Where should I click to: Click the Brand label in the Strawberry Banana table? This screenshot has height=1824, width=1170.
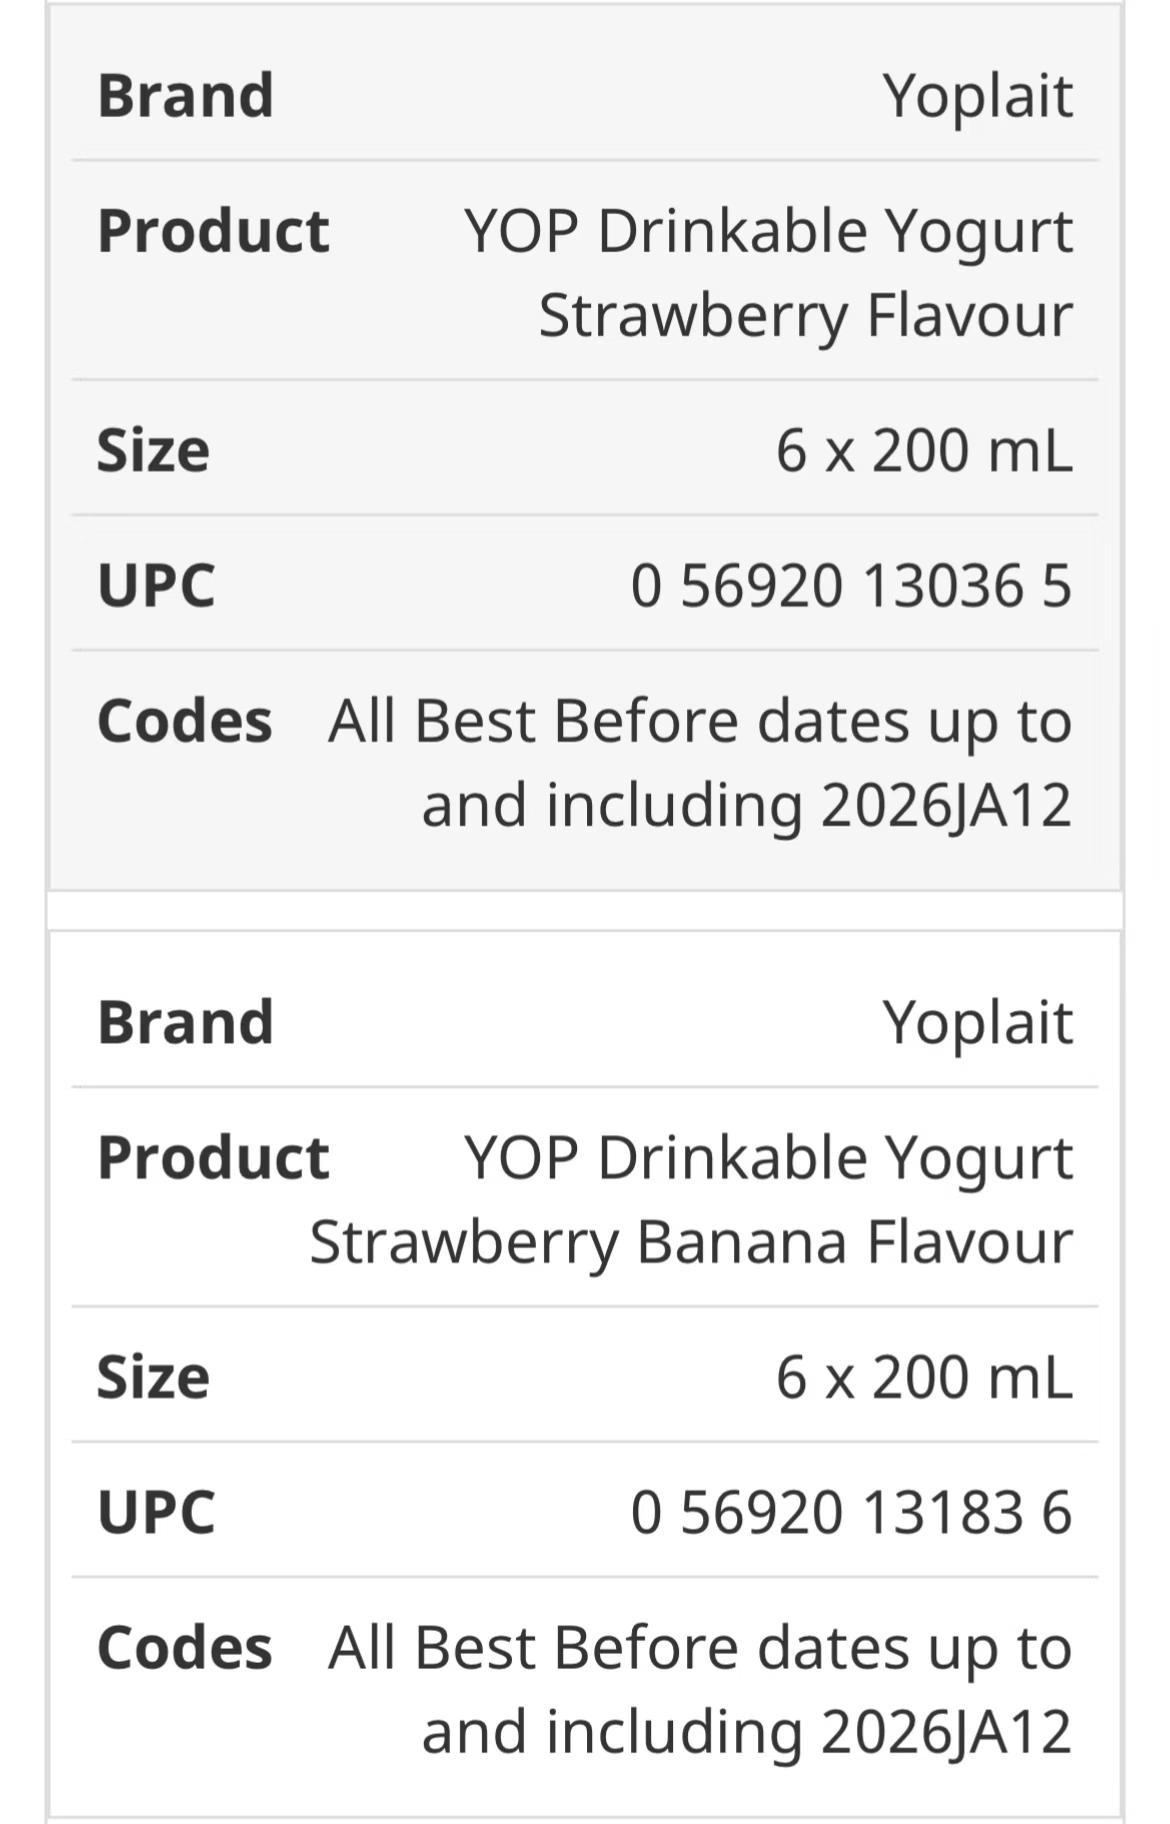[x=185, y=1022]
